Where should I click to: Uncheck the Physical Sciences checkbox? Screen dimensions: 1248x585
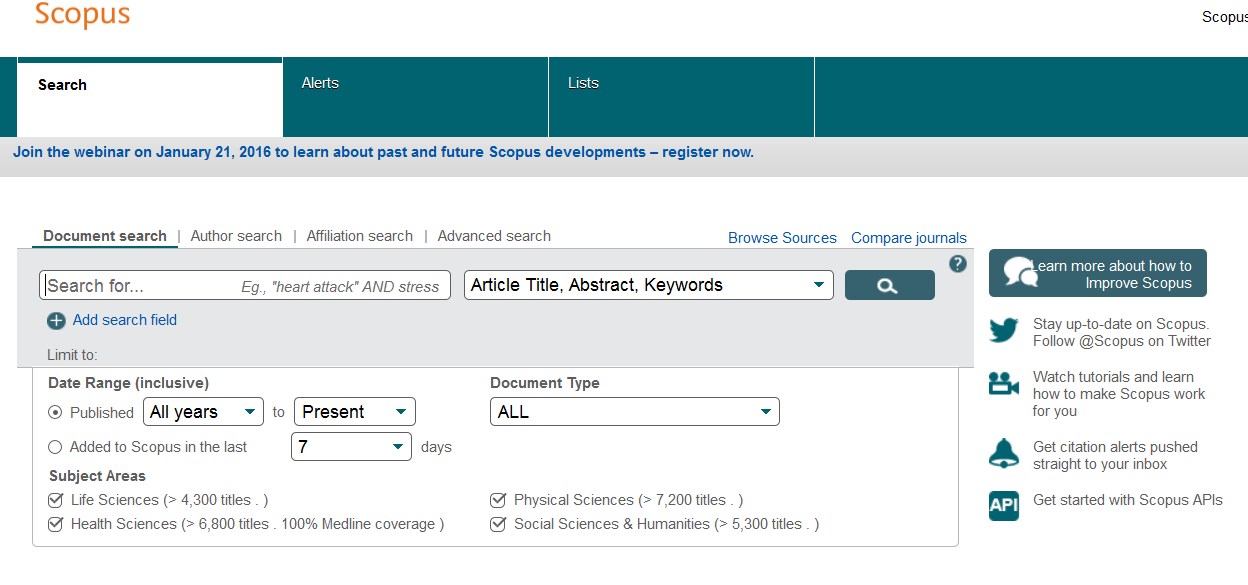498,499
